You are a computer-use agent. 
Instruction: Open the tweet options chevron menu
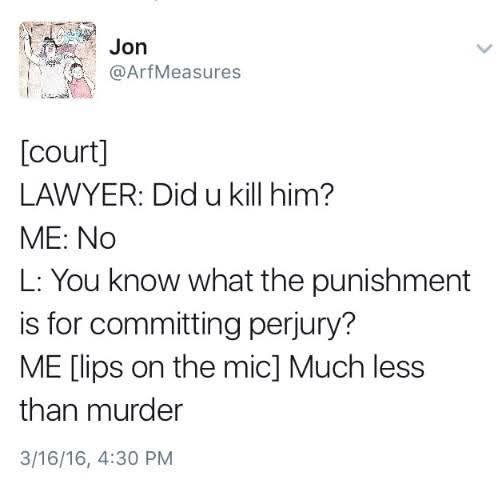[x=483, y=49]
